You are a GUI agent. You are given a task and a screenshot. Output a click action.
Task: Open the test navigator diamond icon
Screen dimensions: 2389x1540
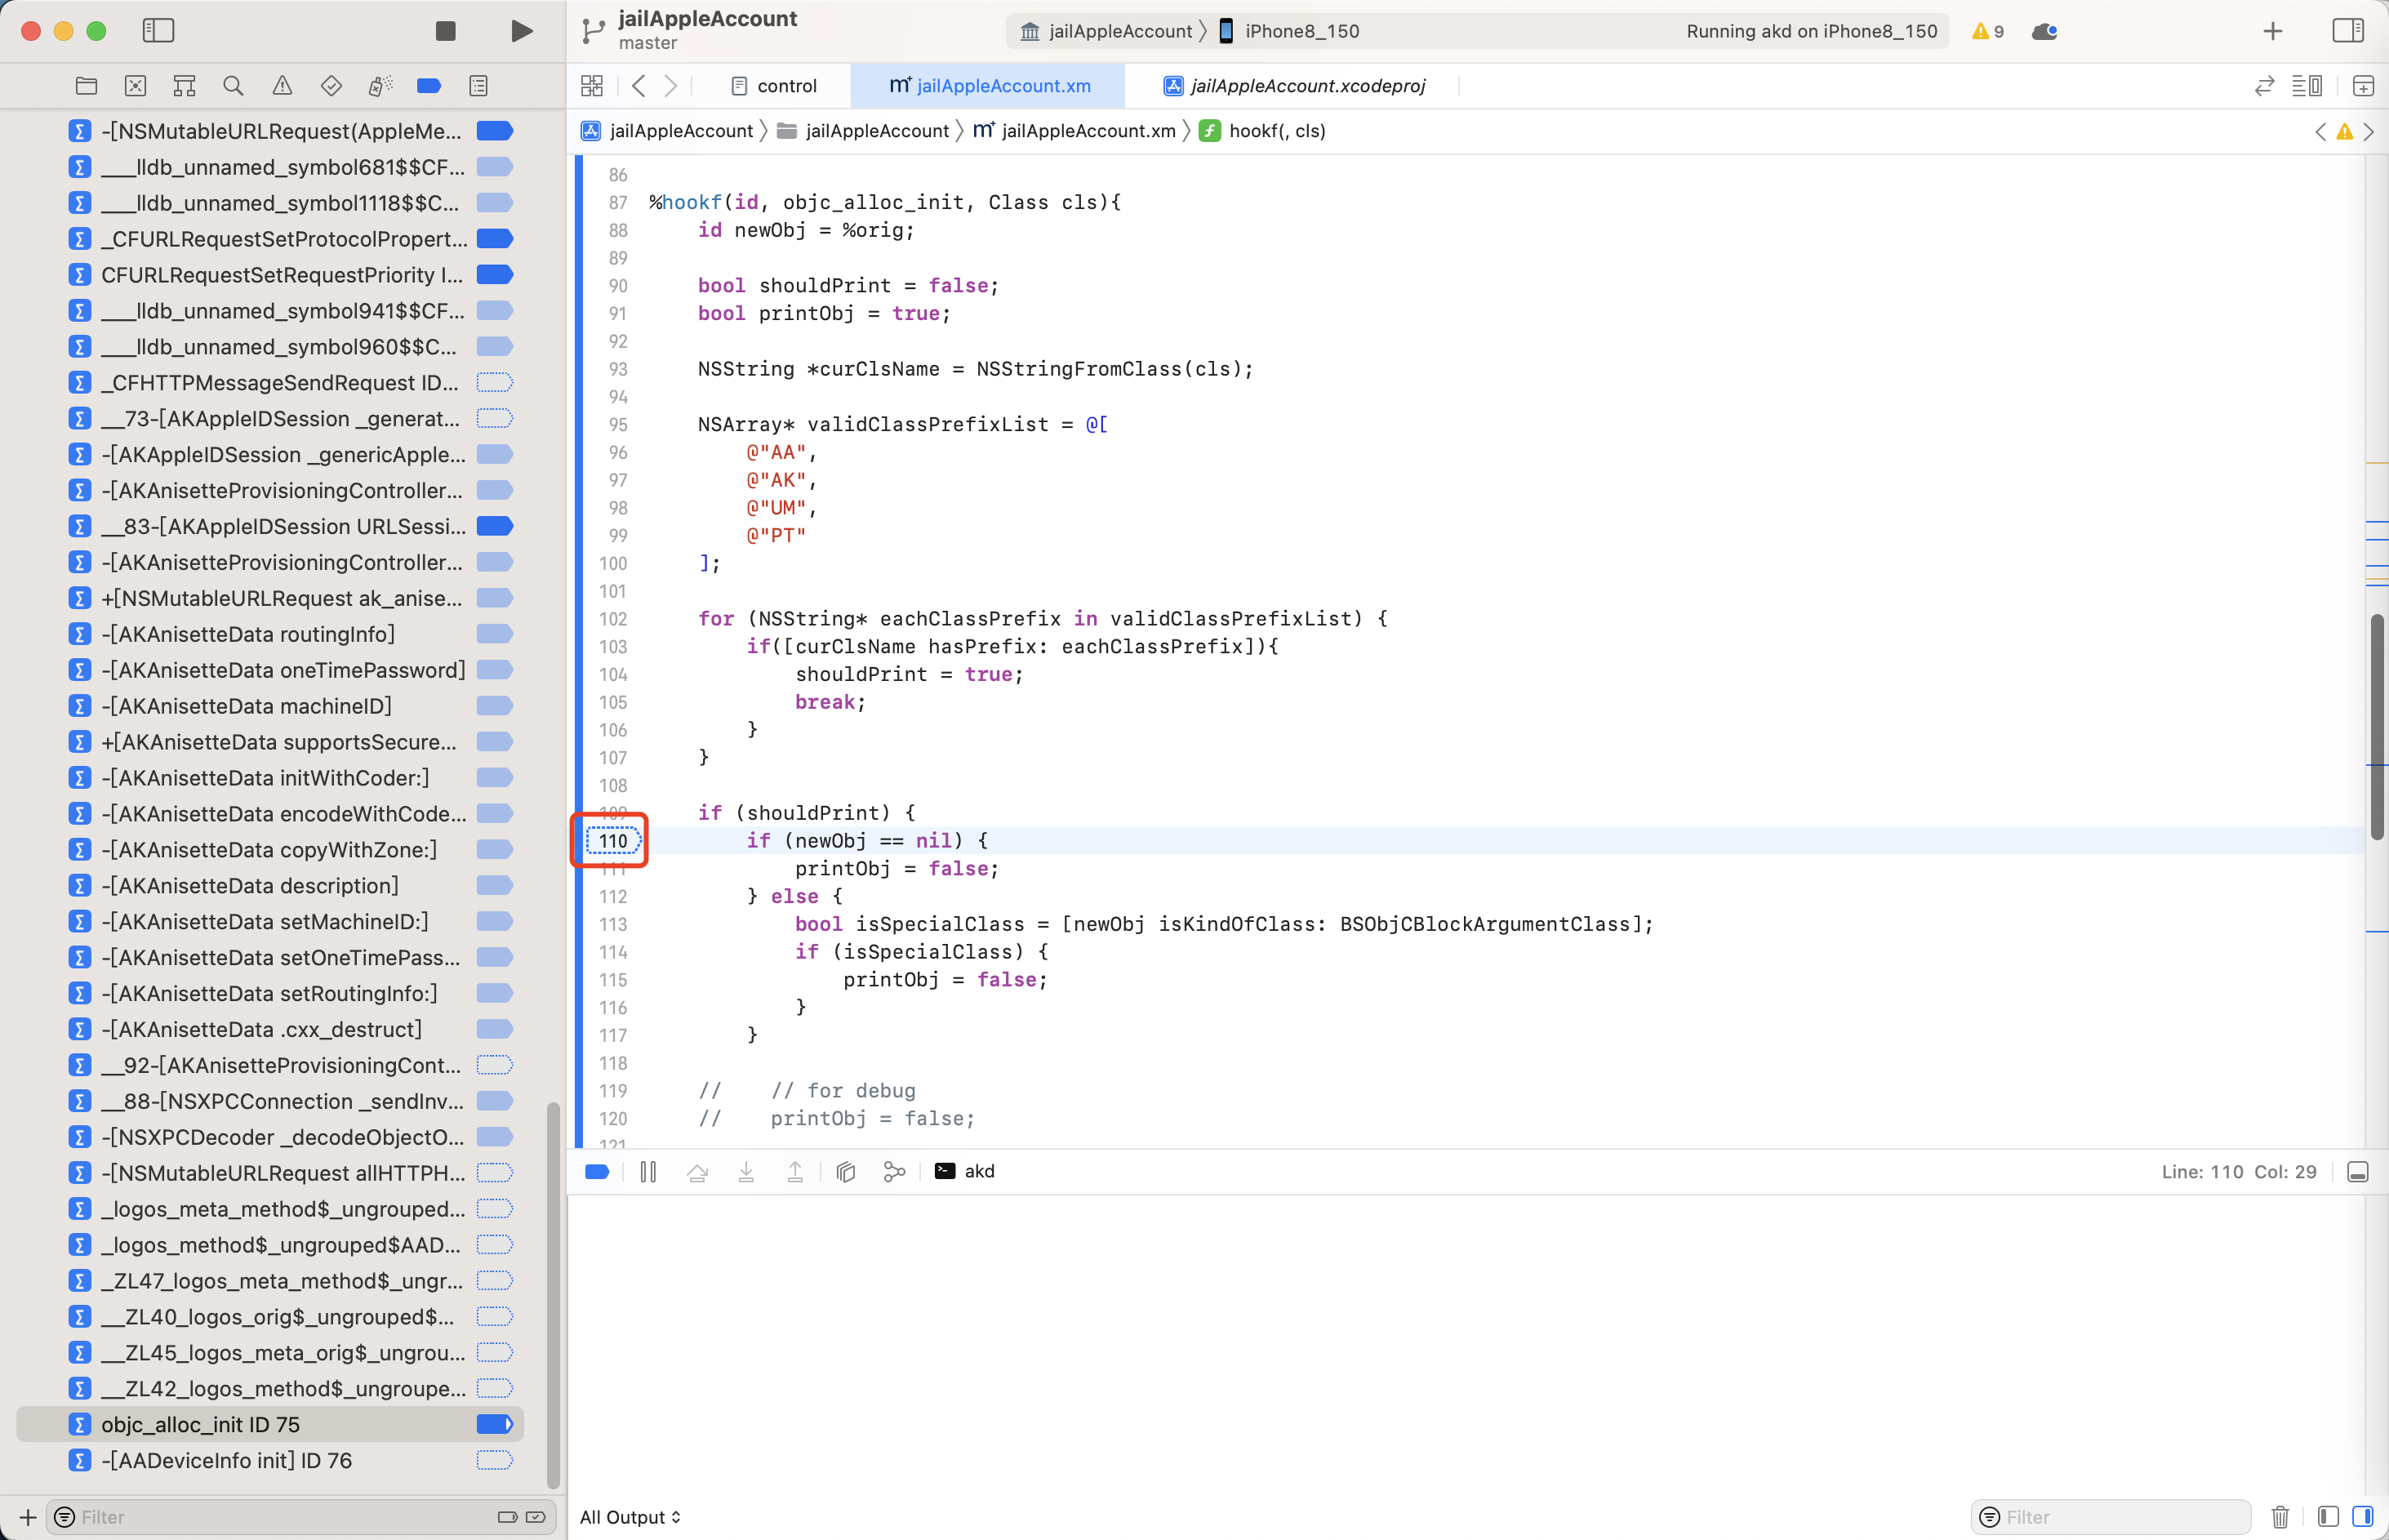[331, 86]
